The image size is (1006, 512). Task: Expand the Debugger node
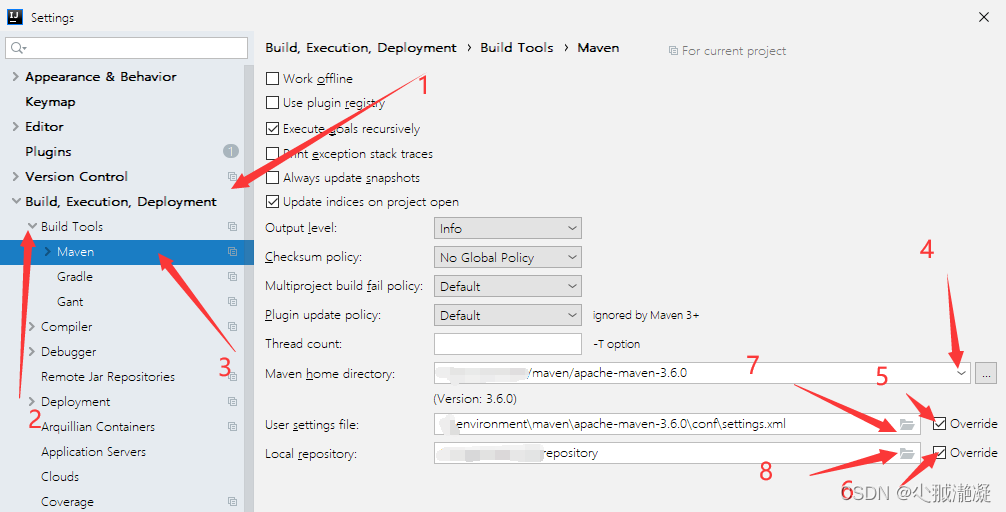pyautogui.click(x=31, y=352)
